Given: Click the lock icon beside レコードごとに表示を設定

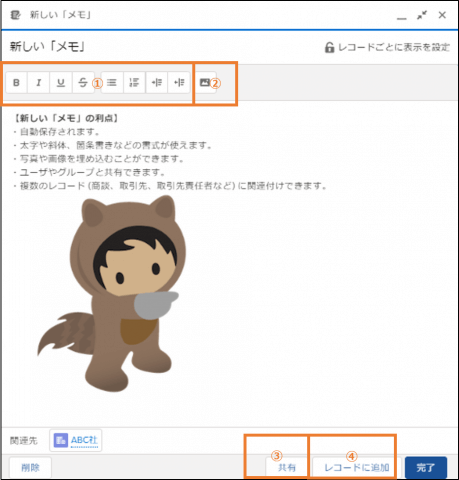Looking at the screenshot, I should pos(329,47).
